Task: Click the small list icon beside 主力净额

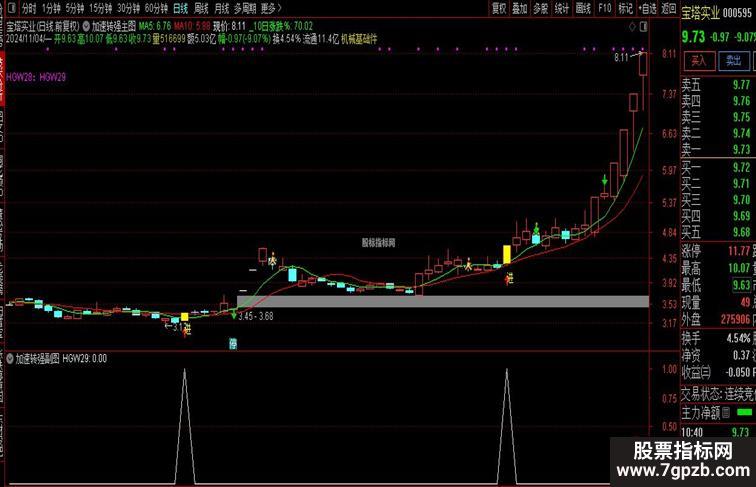Action: tap(726, 412)
